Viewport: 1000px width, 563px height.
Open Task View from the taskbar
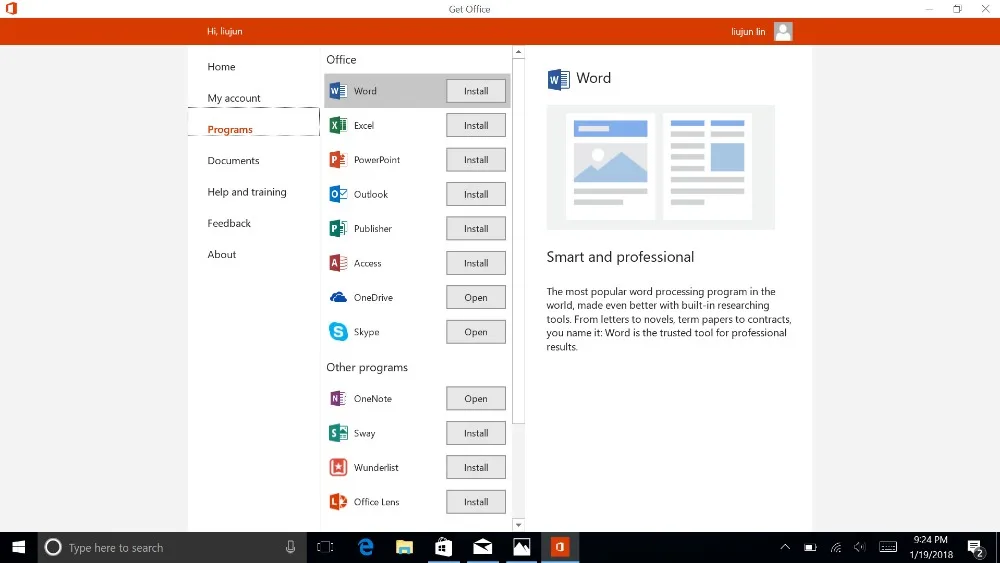click(x=325, y=547)
